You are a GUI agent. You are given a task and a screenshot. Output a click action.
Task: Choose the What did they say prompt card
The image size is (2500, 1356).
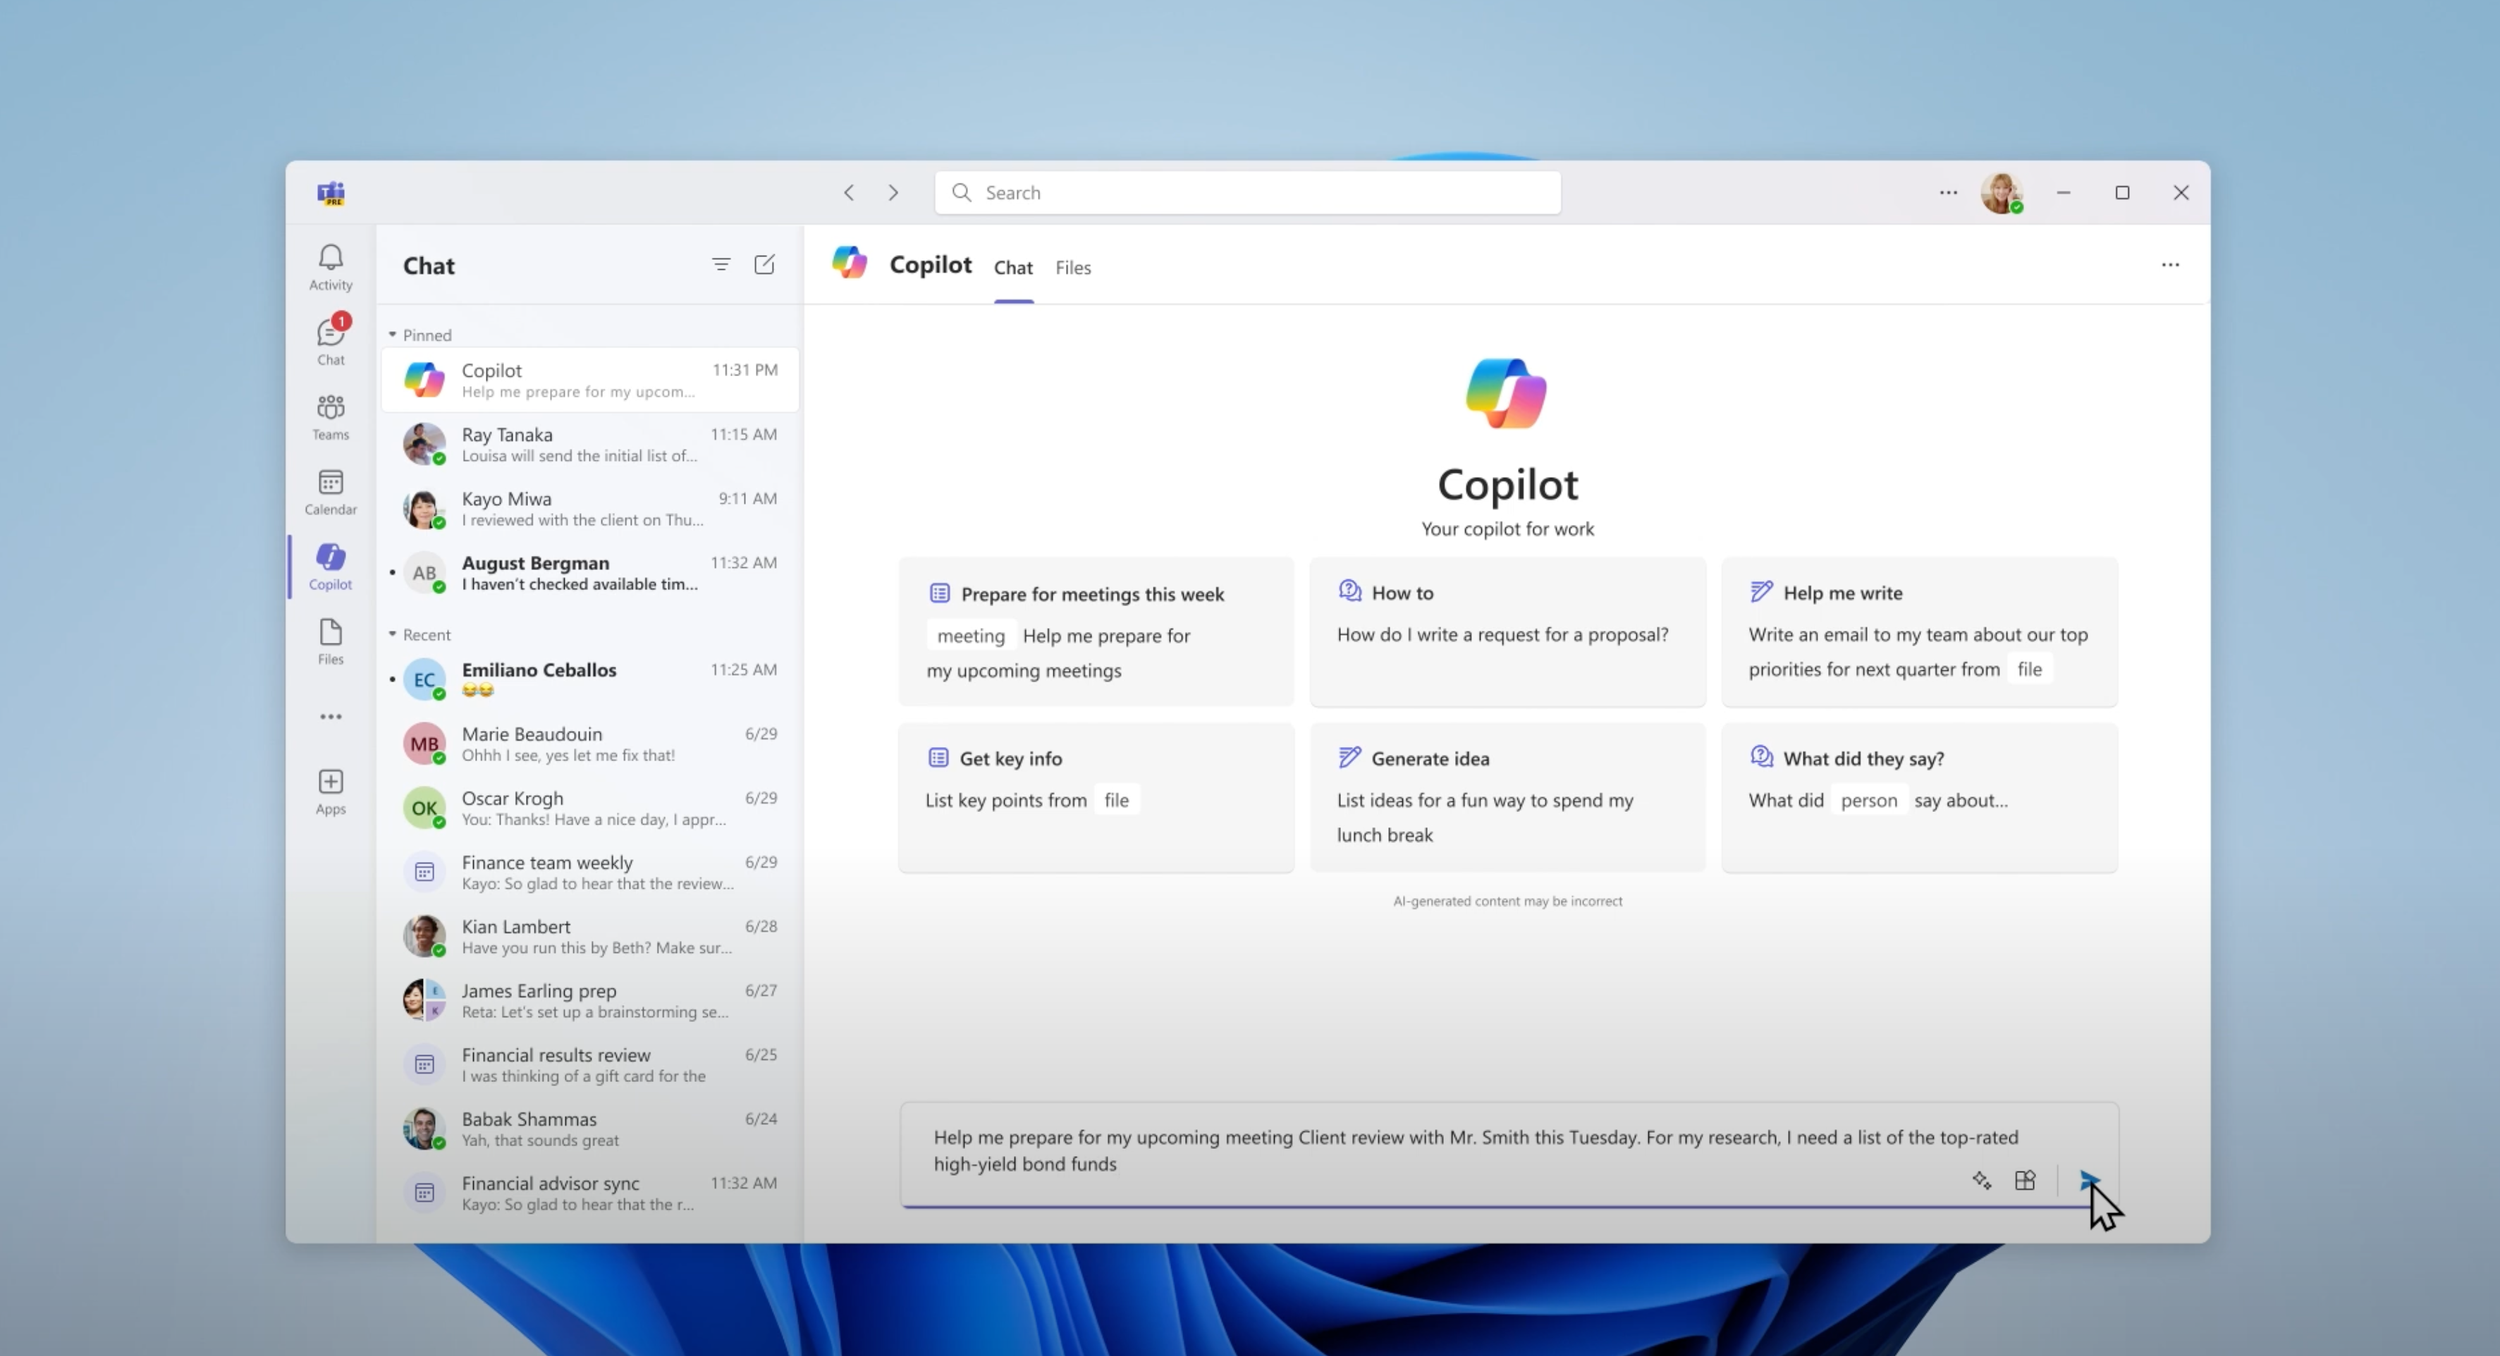pyautogui.click(x=1919, y=797)
